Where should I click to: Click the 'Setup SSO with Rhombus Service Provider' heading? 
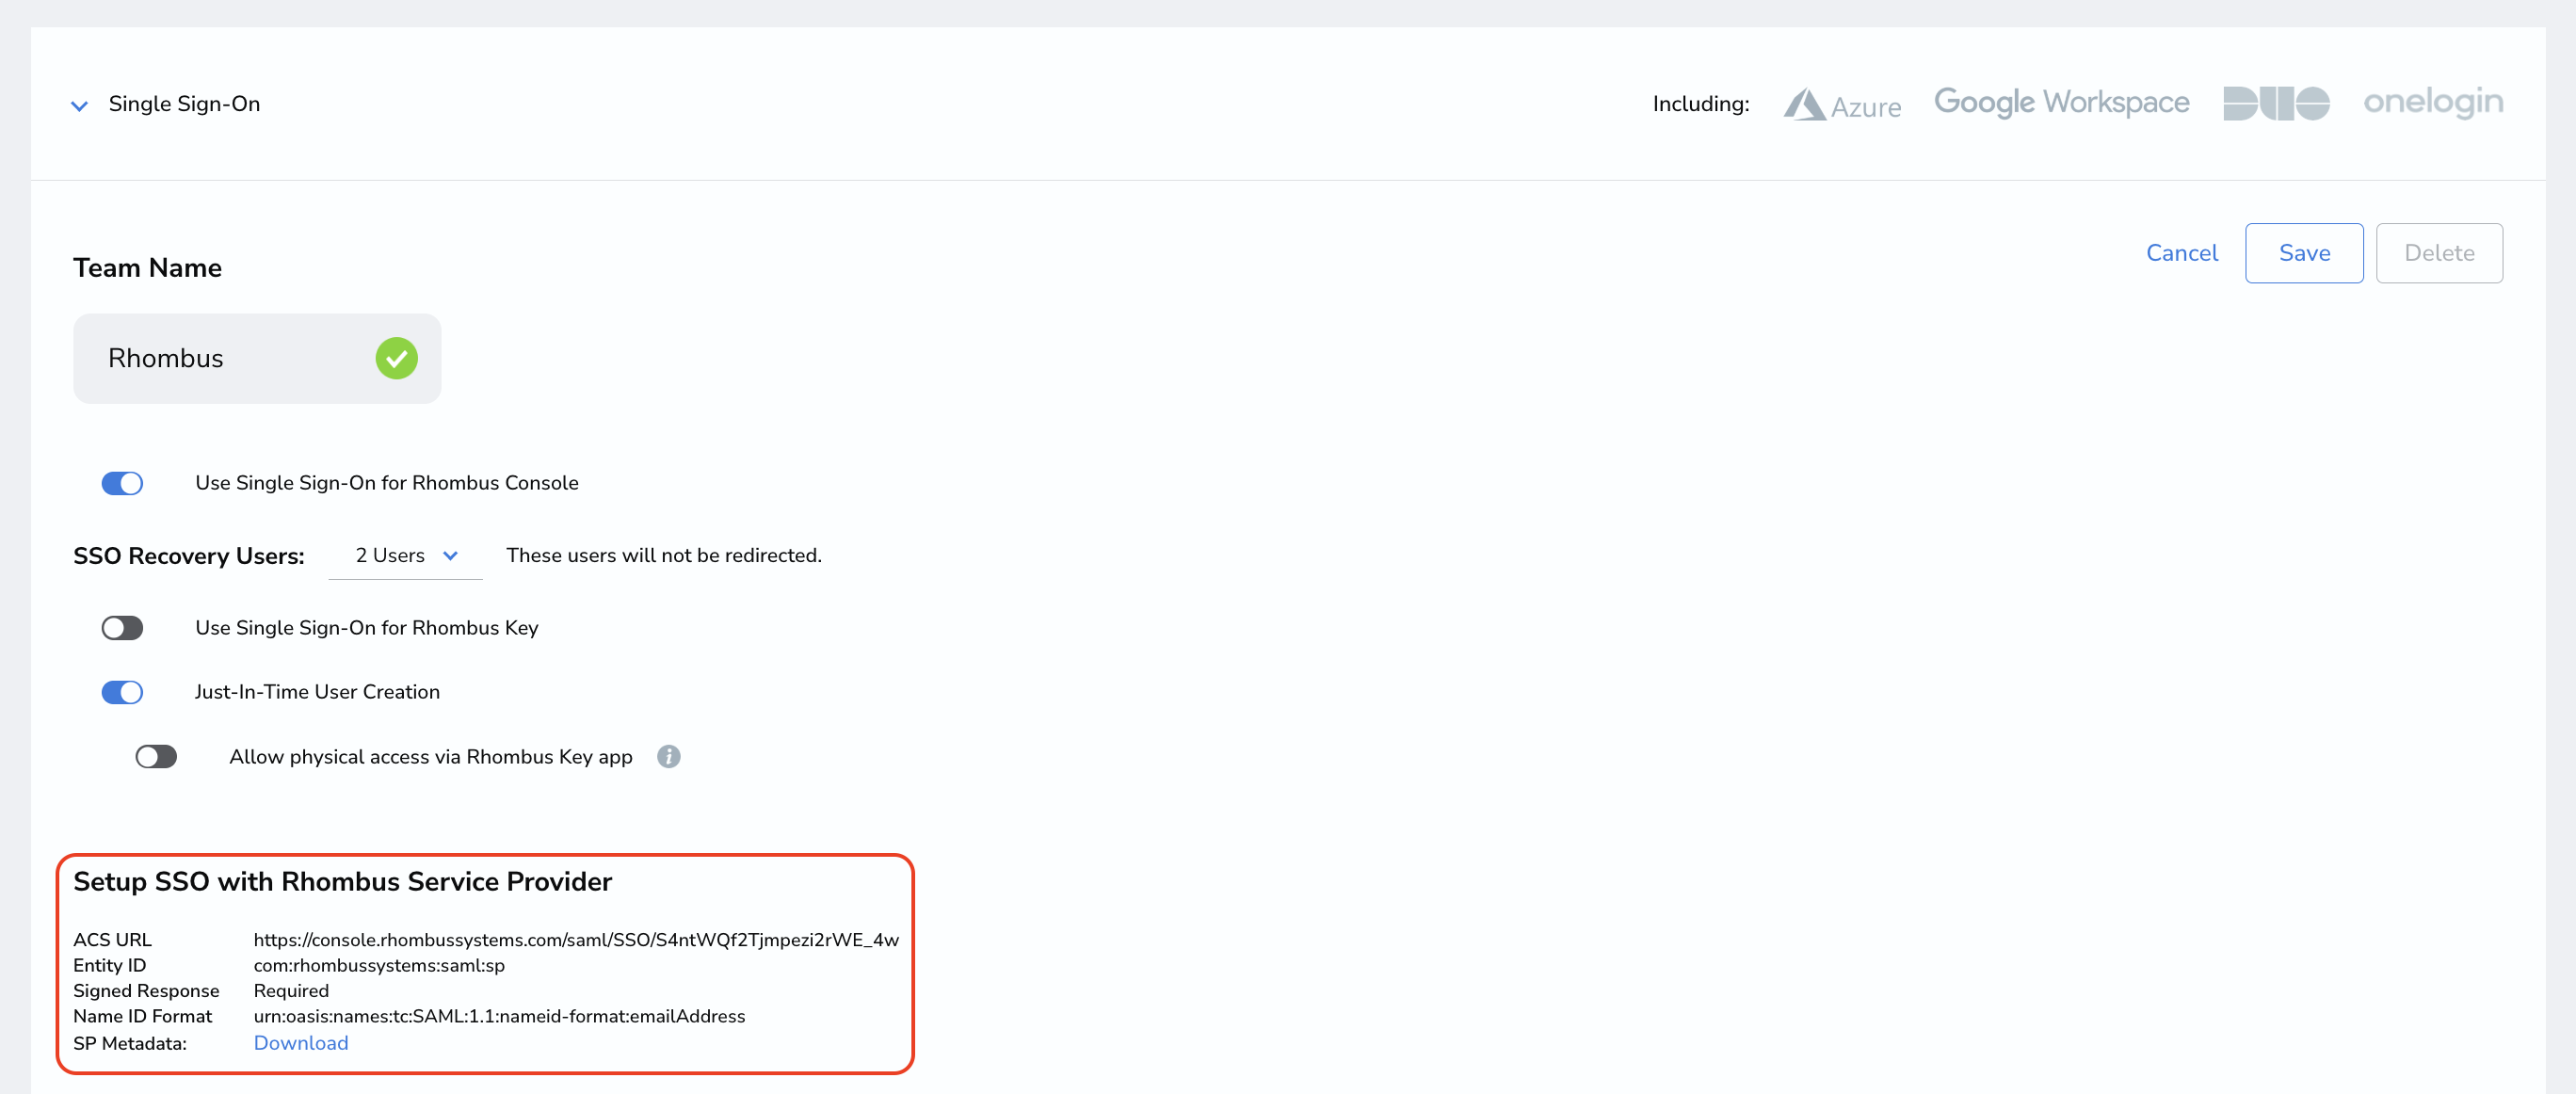click(342, 882)
